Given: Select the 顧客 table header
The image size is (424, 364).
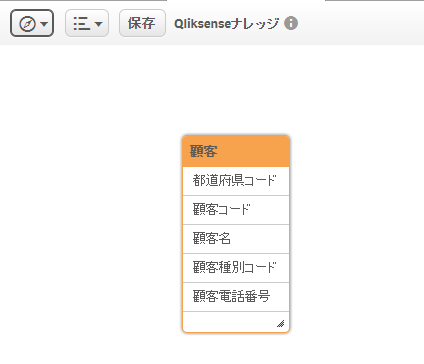Looking at the screenshot, I should [x=236, y=151].
